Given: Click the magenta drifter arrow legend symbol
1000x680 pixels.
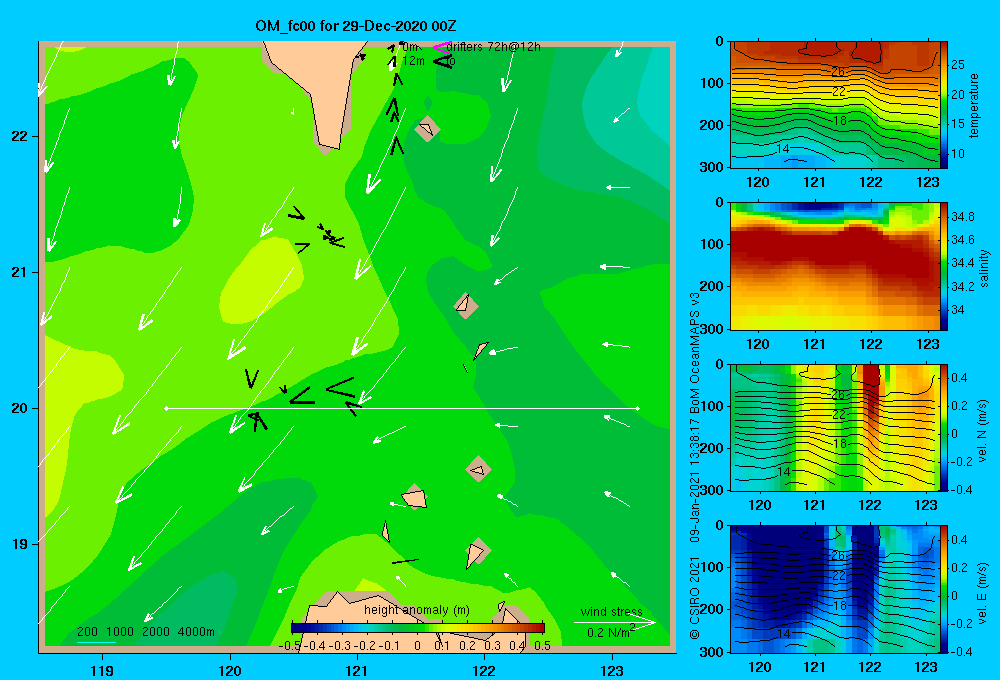Looking at the screenshot, I should tap(442, 47).
